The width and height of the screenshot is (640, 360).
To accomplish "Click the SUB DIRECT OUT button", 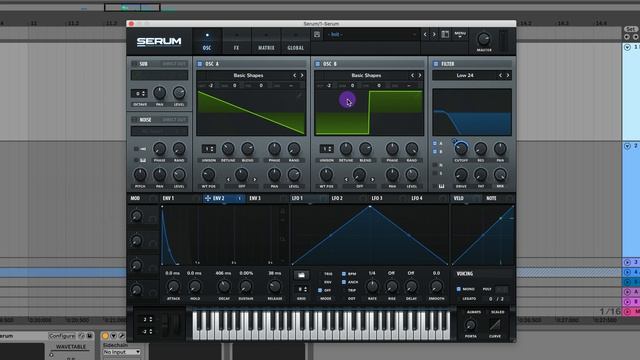I will click(x=174, y=64).
